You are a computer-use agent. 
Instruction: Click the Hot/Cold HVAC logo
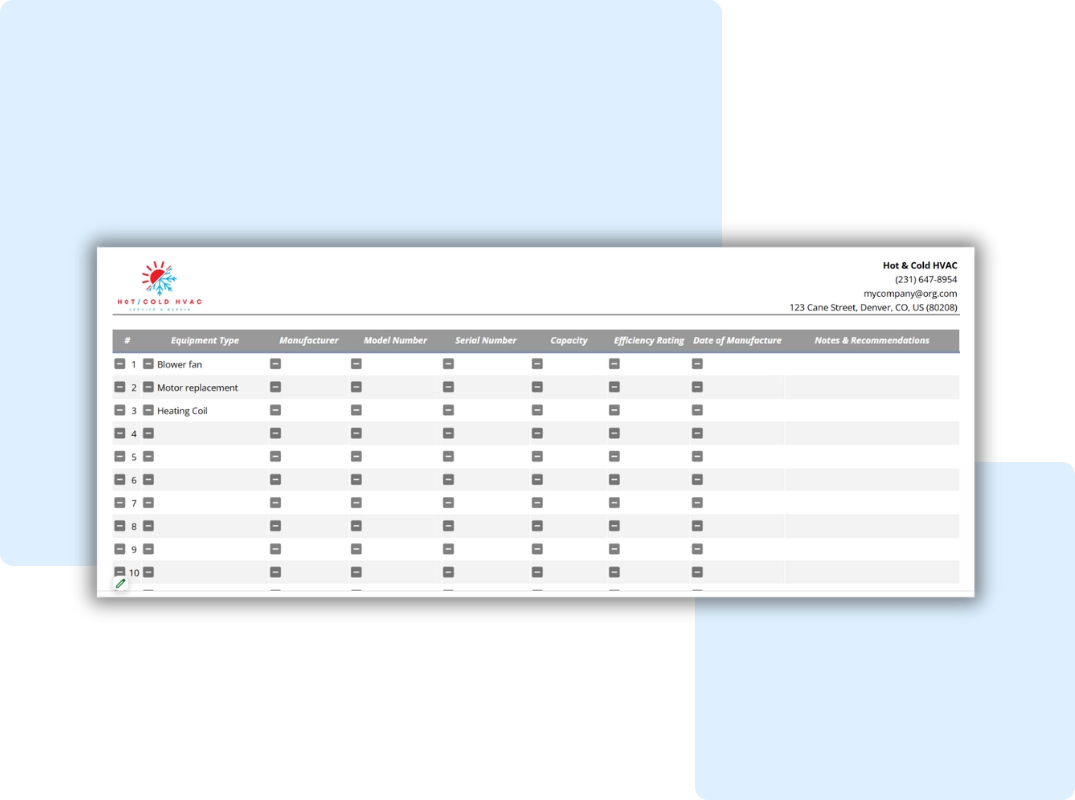(159, 286)
